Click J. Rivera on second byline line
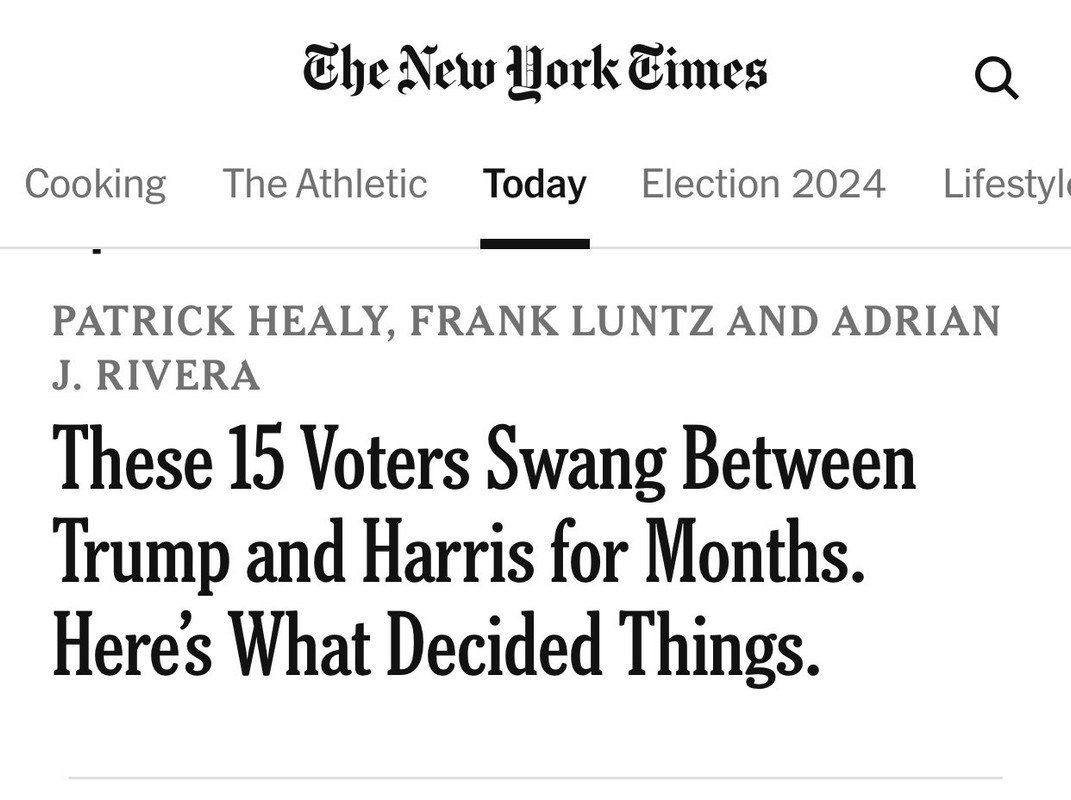Image resolution: width=1071 pixels, height=800 pixels. point(156,376)
